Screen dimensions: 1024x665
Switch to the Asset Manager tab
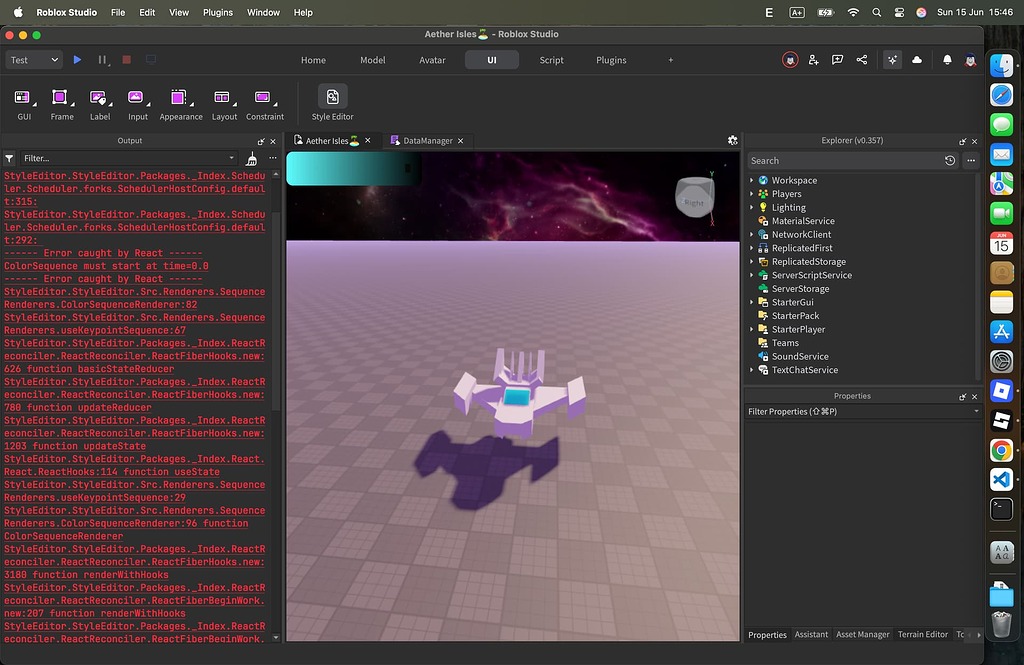(863, 634)
